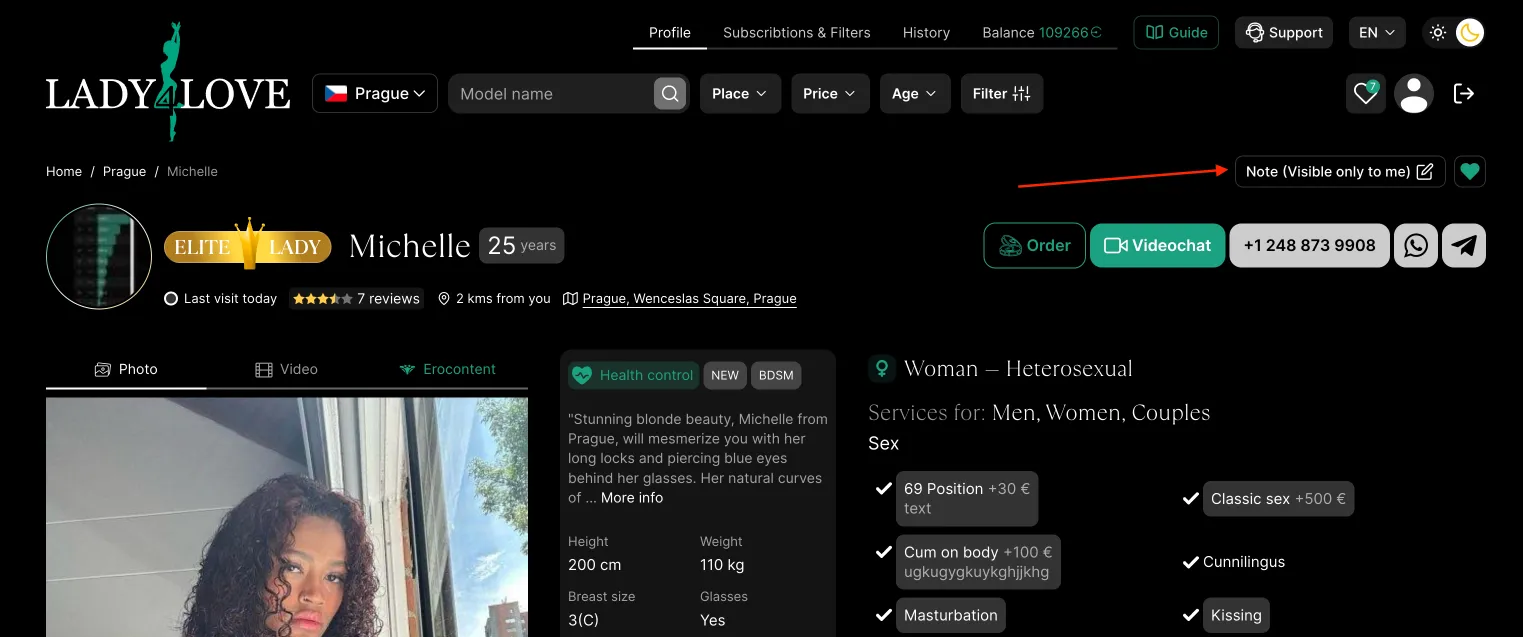Go to Prague breadcrumb

tap(125, 172)
